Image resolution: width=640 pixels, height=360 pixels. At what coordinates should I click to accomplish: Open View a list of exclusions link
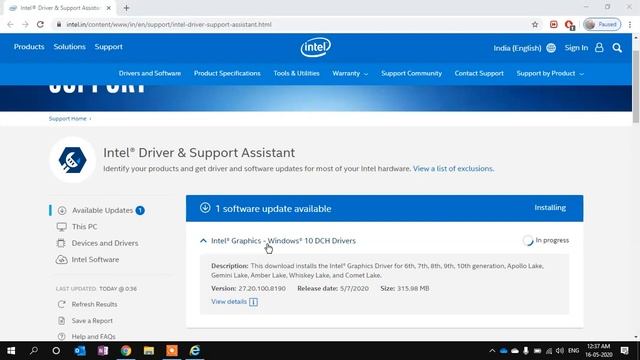pyautogui.click(x=453, y=169)
